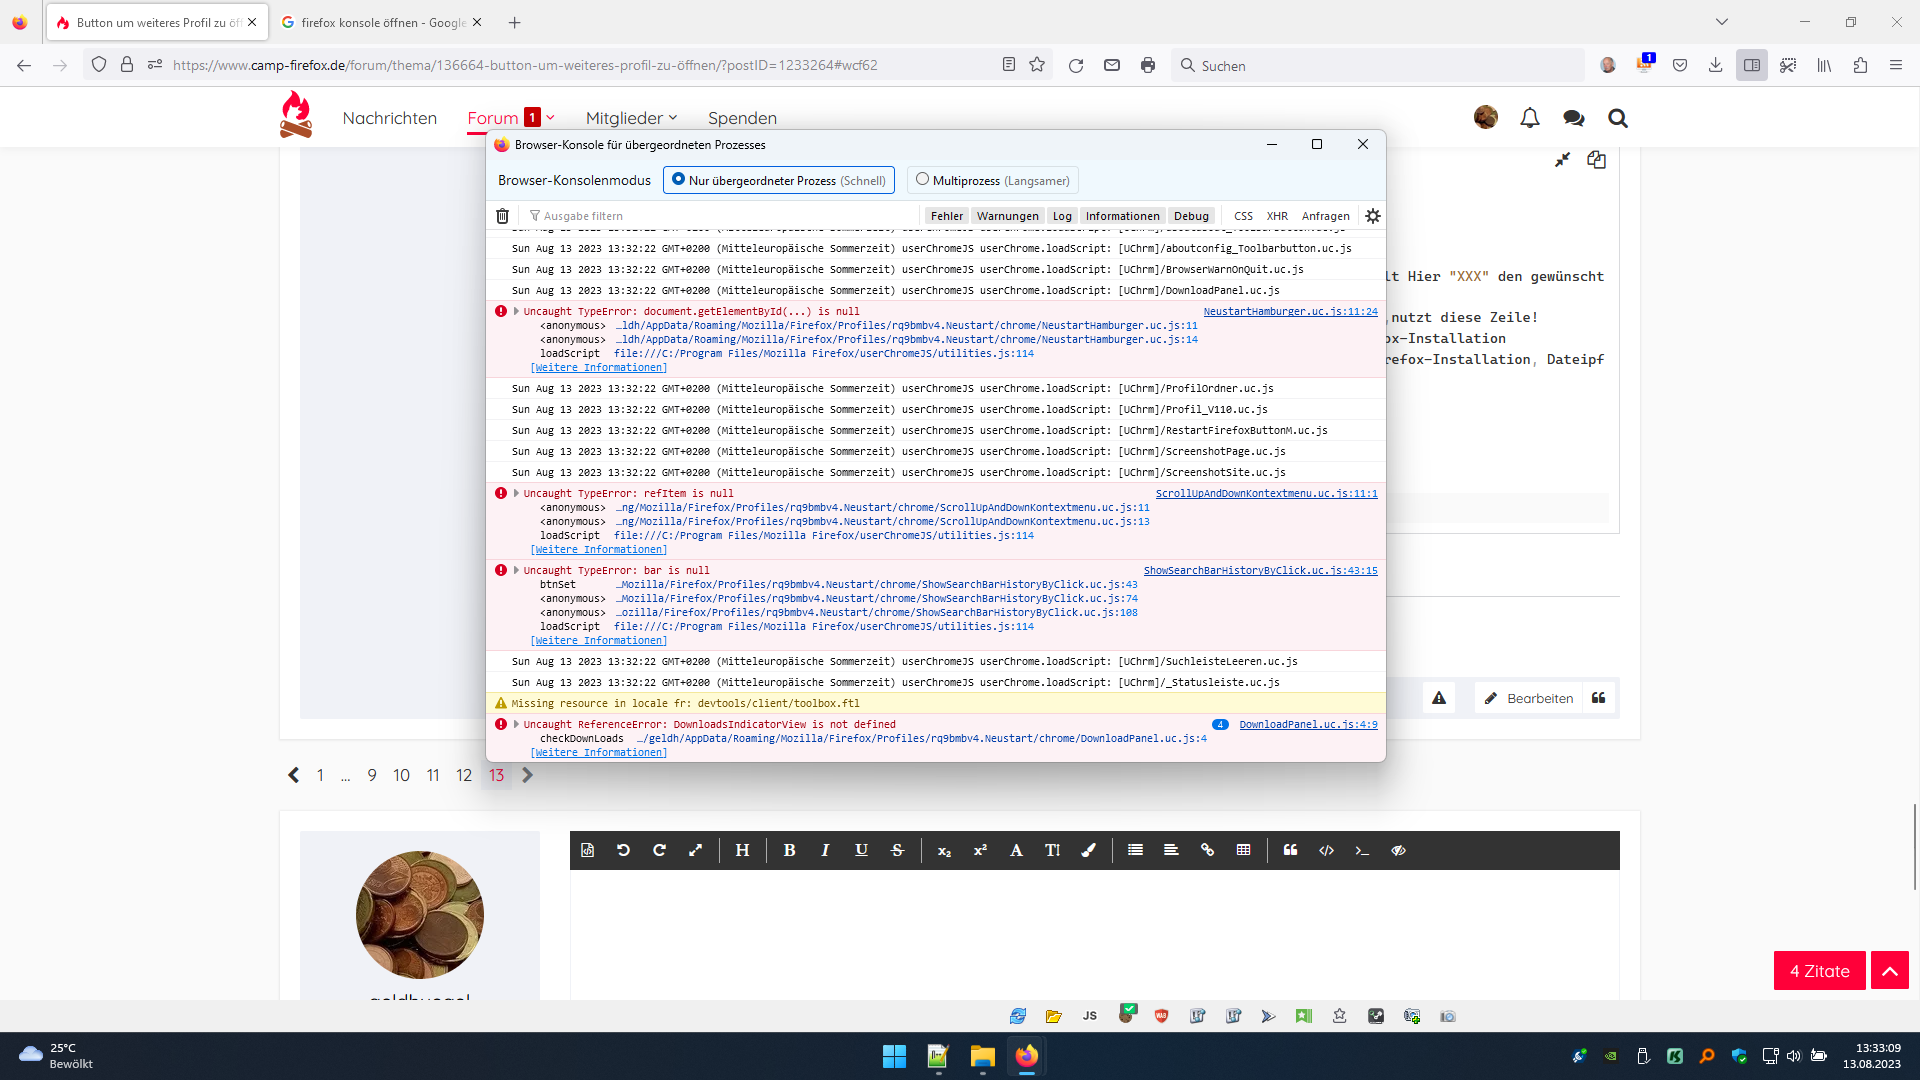Open NeustartHamburger.uc.js:11:24 source link
1920x1080 pixels.
(1290, 312)
